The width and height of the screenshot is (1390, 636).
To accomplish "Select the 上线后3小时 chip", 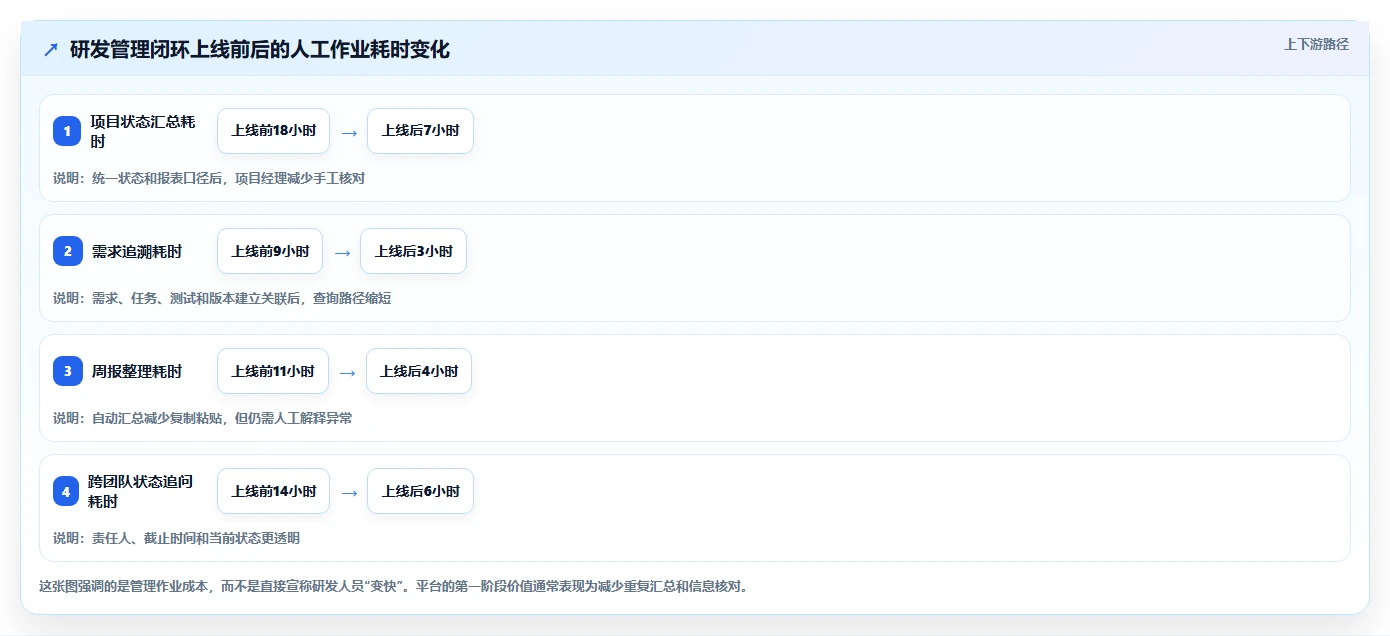I will pos(413,251).
